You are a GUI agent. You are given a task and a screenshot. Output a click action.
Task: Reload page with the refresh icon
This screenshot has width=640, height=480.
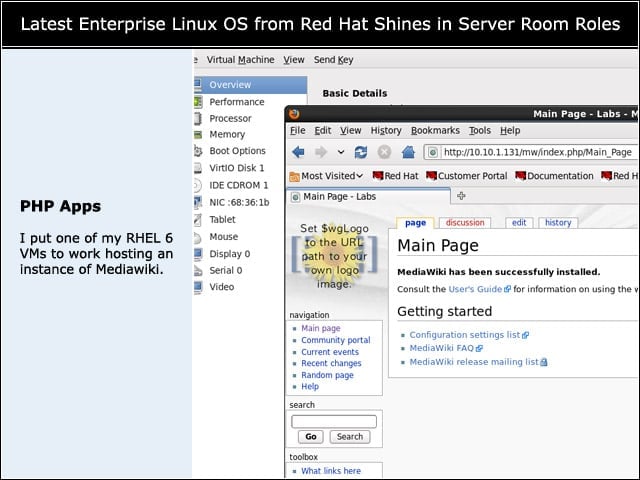click(361, 152)
